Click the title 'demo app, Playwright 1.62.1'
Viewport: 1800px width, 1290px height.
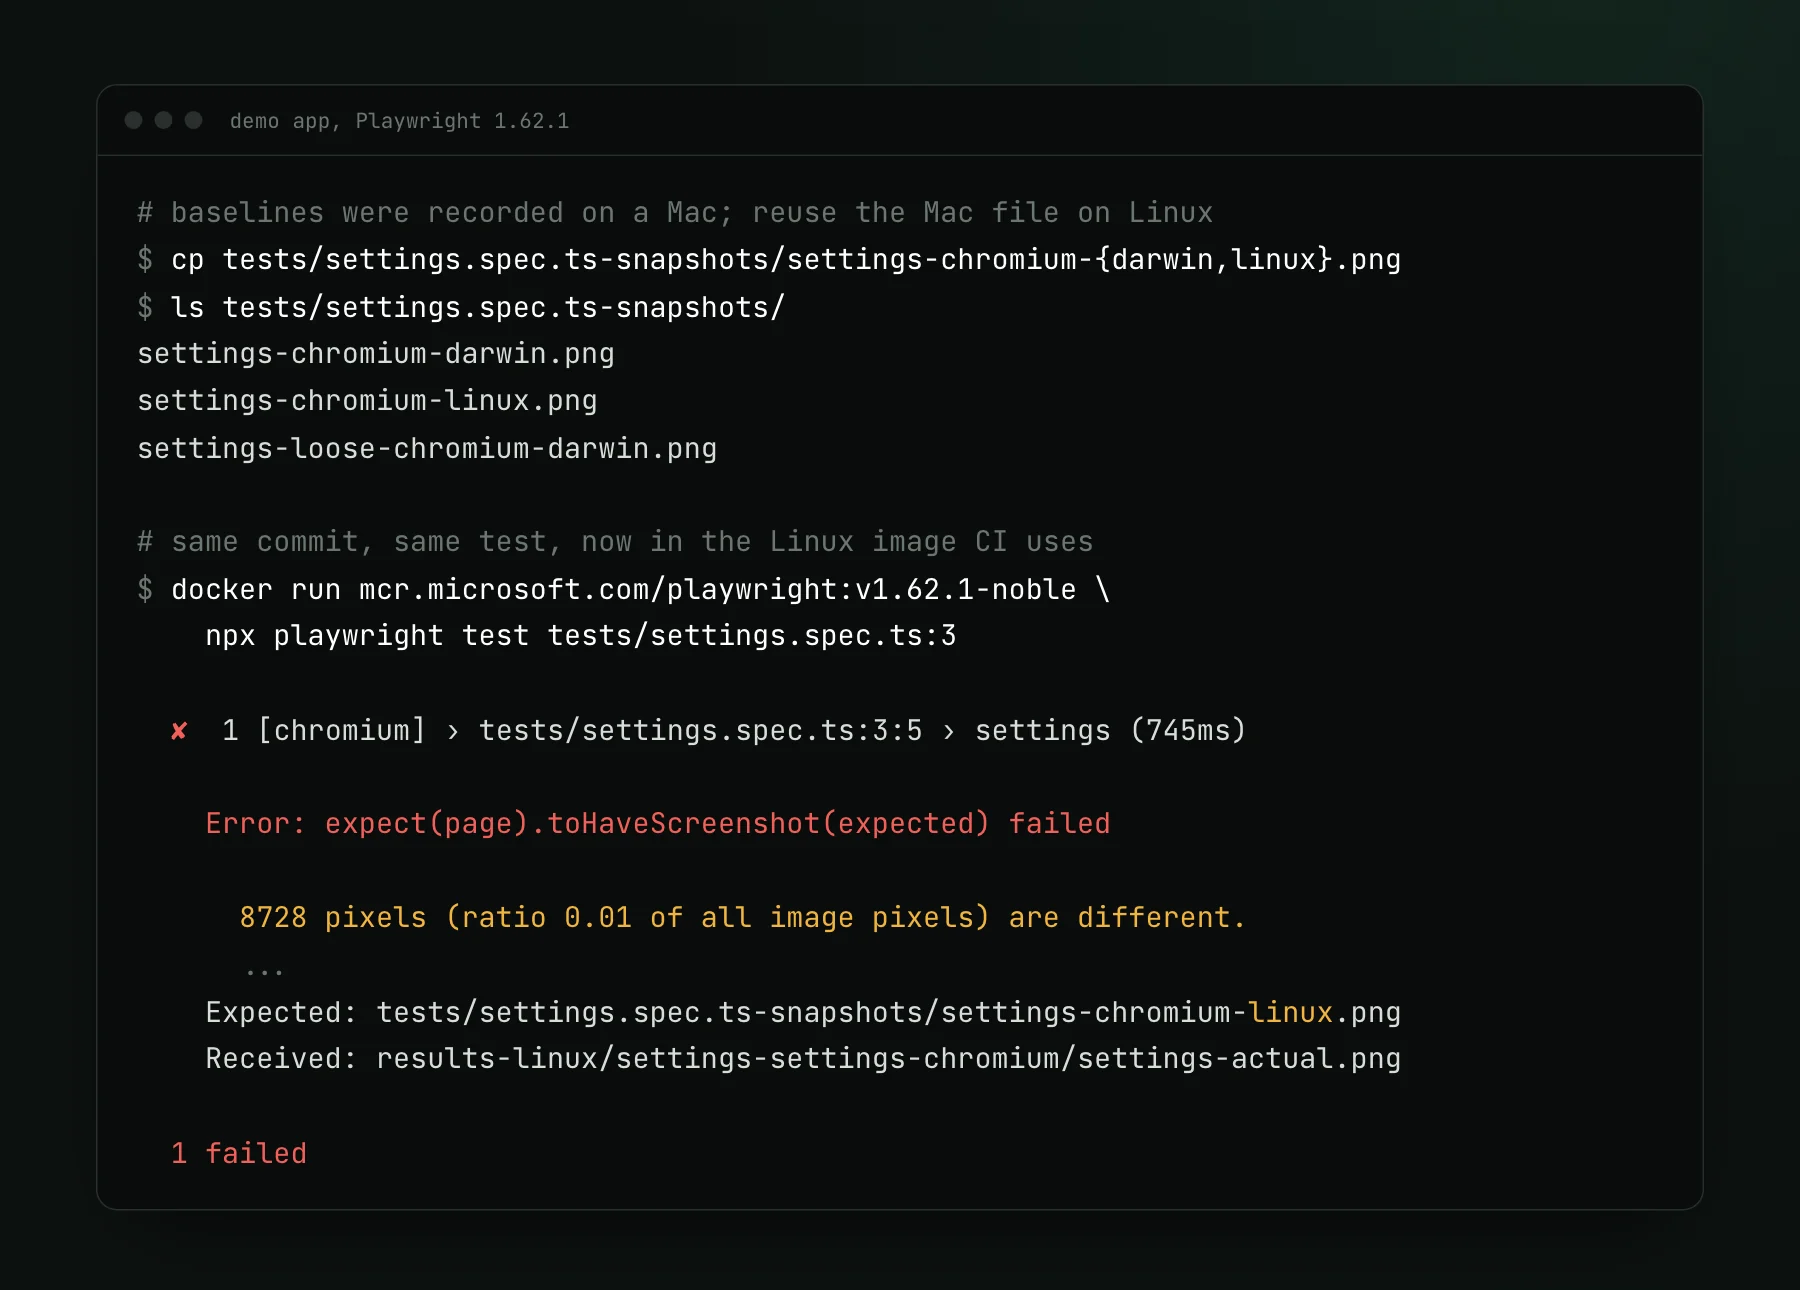click(x=399, y=121)
